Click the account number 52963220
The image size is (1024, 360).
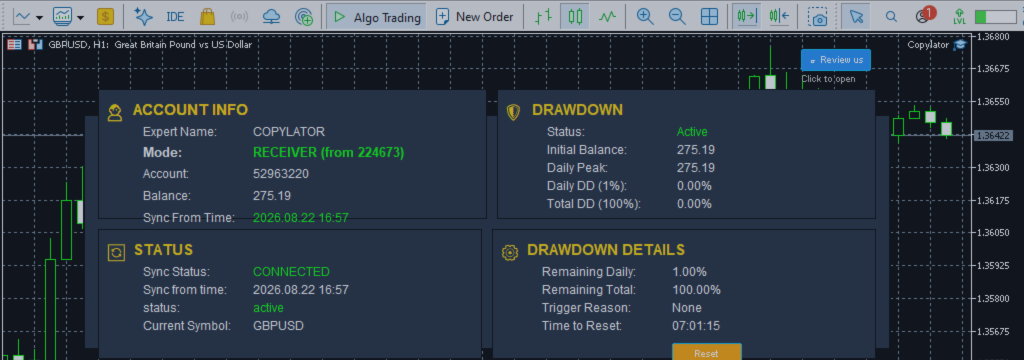[281, 174]
